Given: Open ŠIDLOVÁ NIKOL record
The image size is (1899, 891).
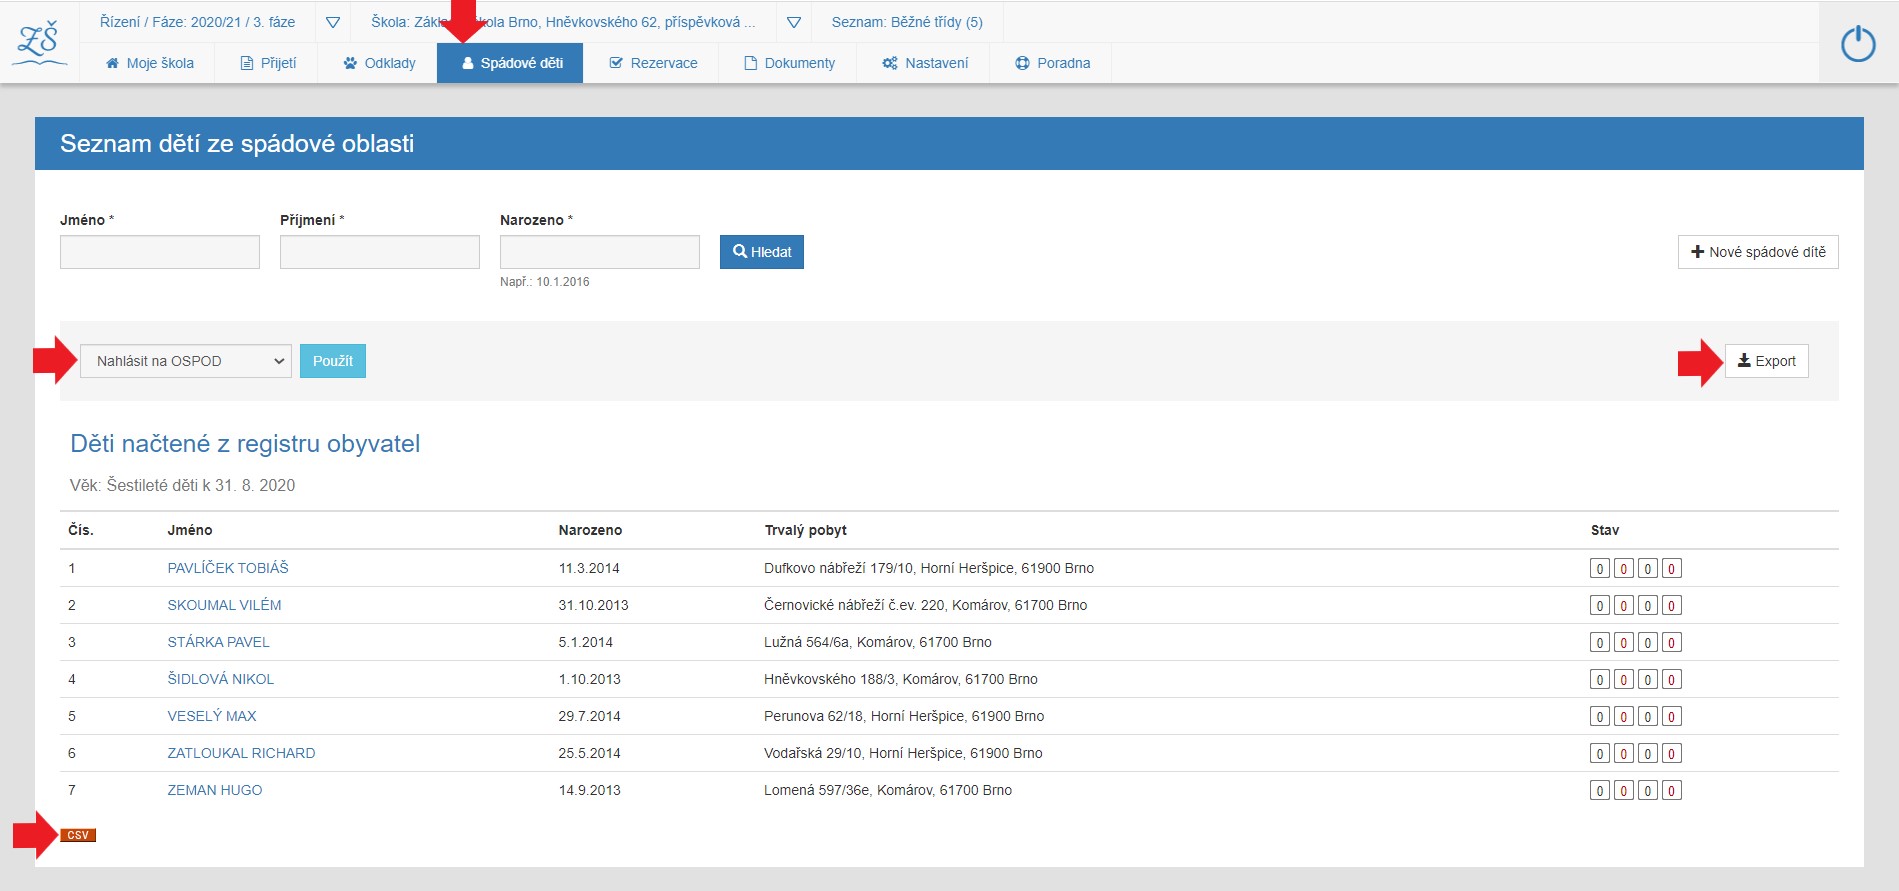Looking at the screenshot, I should pos(220,679).
